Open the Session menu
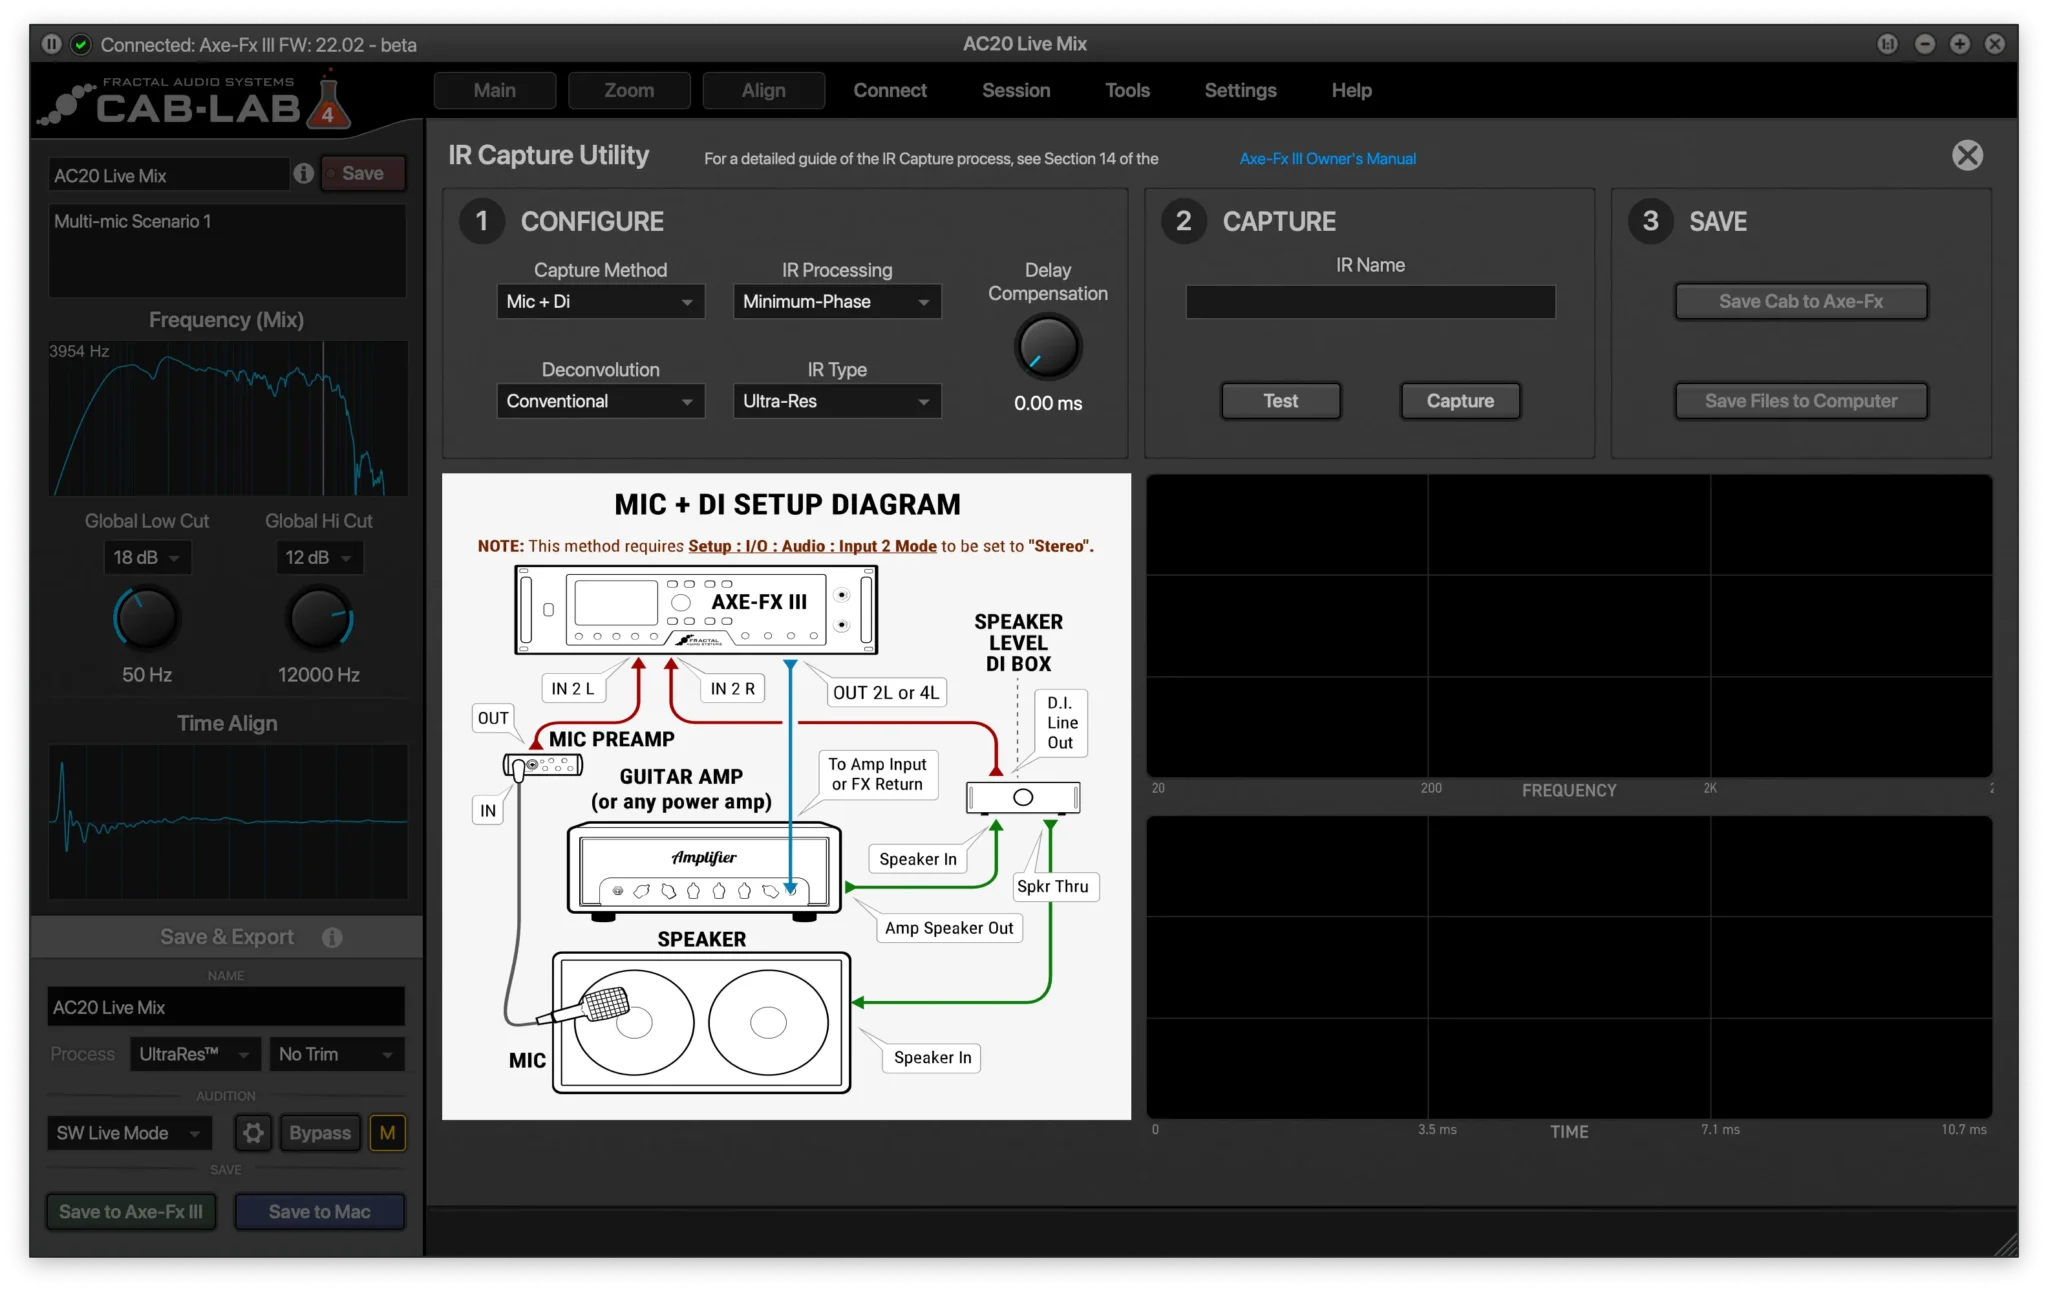The width and height of the screenshot is (2048, 1292). pos(1016,90)
